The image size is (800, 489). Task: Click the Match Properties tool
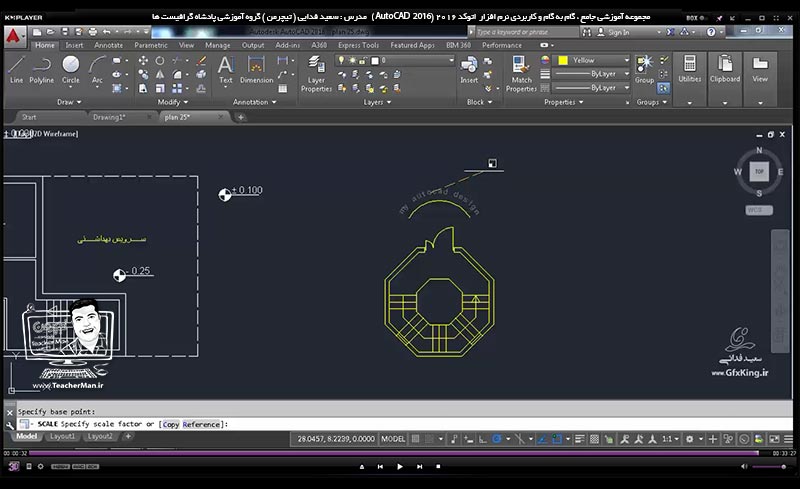521,74
